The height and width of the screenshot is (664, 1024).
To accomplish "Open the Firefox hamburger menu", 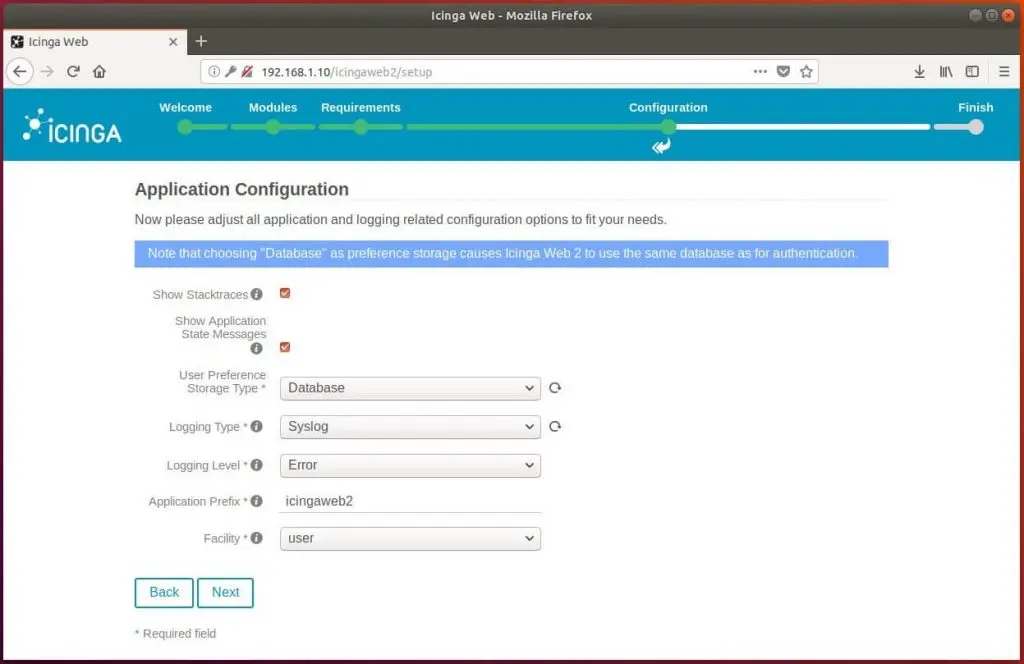I will [1004, 72].
